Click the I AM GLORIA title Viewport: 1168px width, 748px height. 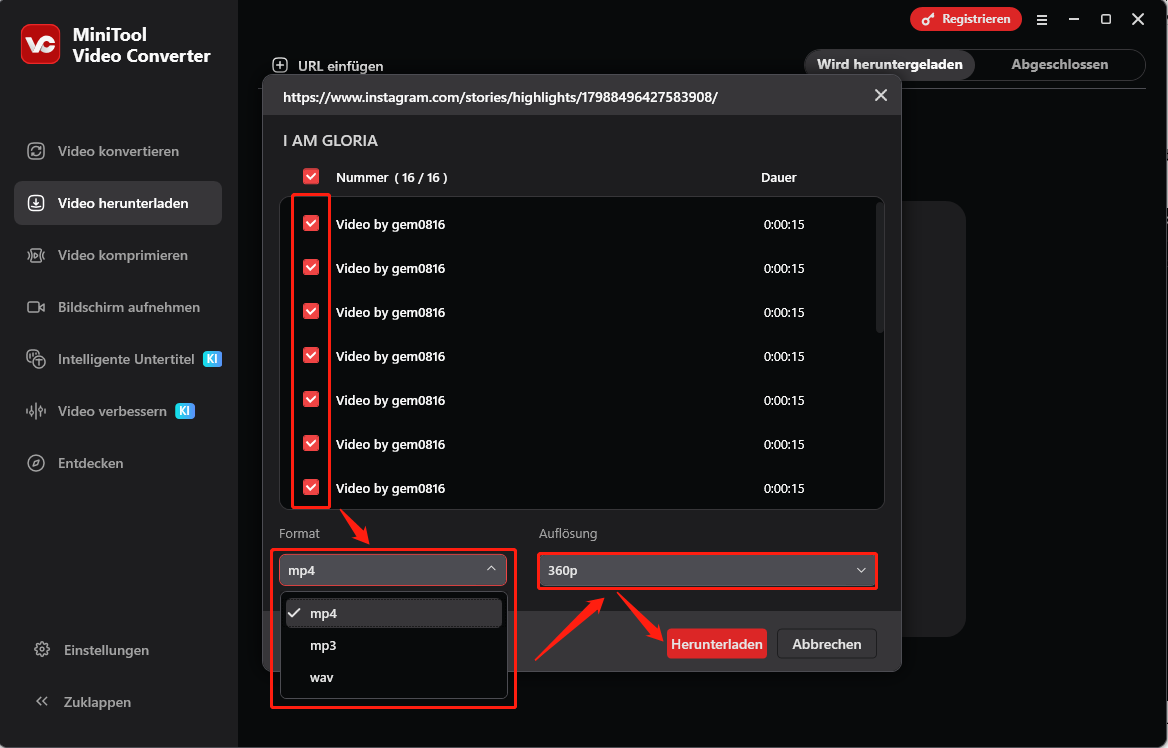click(331, 141)
